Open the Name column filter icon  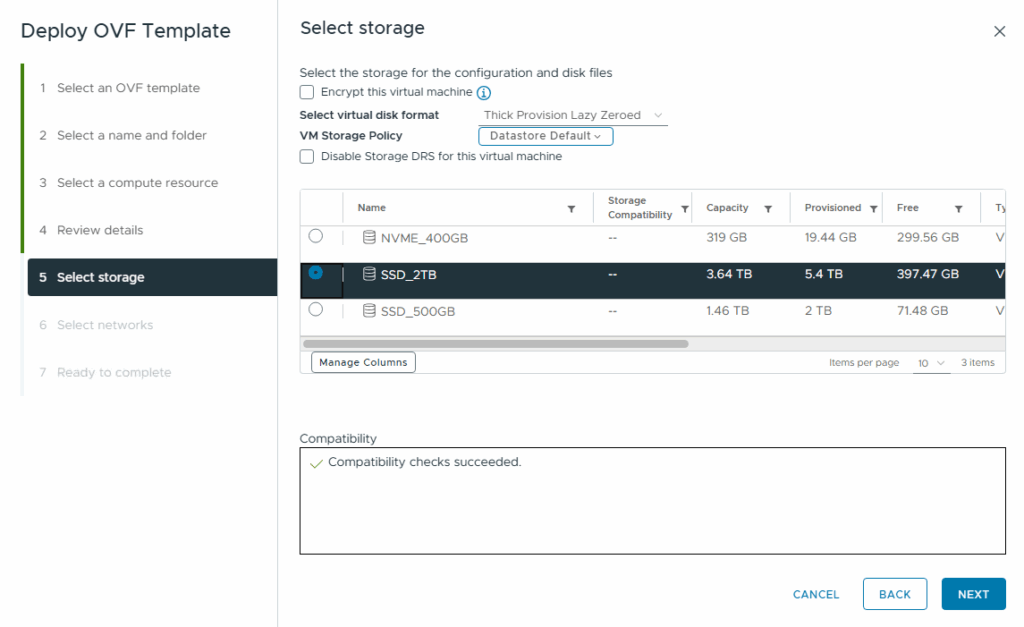tap(571, 209)
